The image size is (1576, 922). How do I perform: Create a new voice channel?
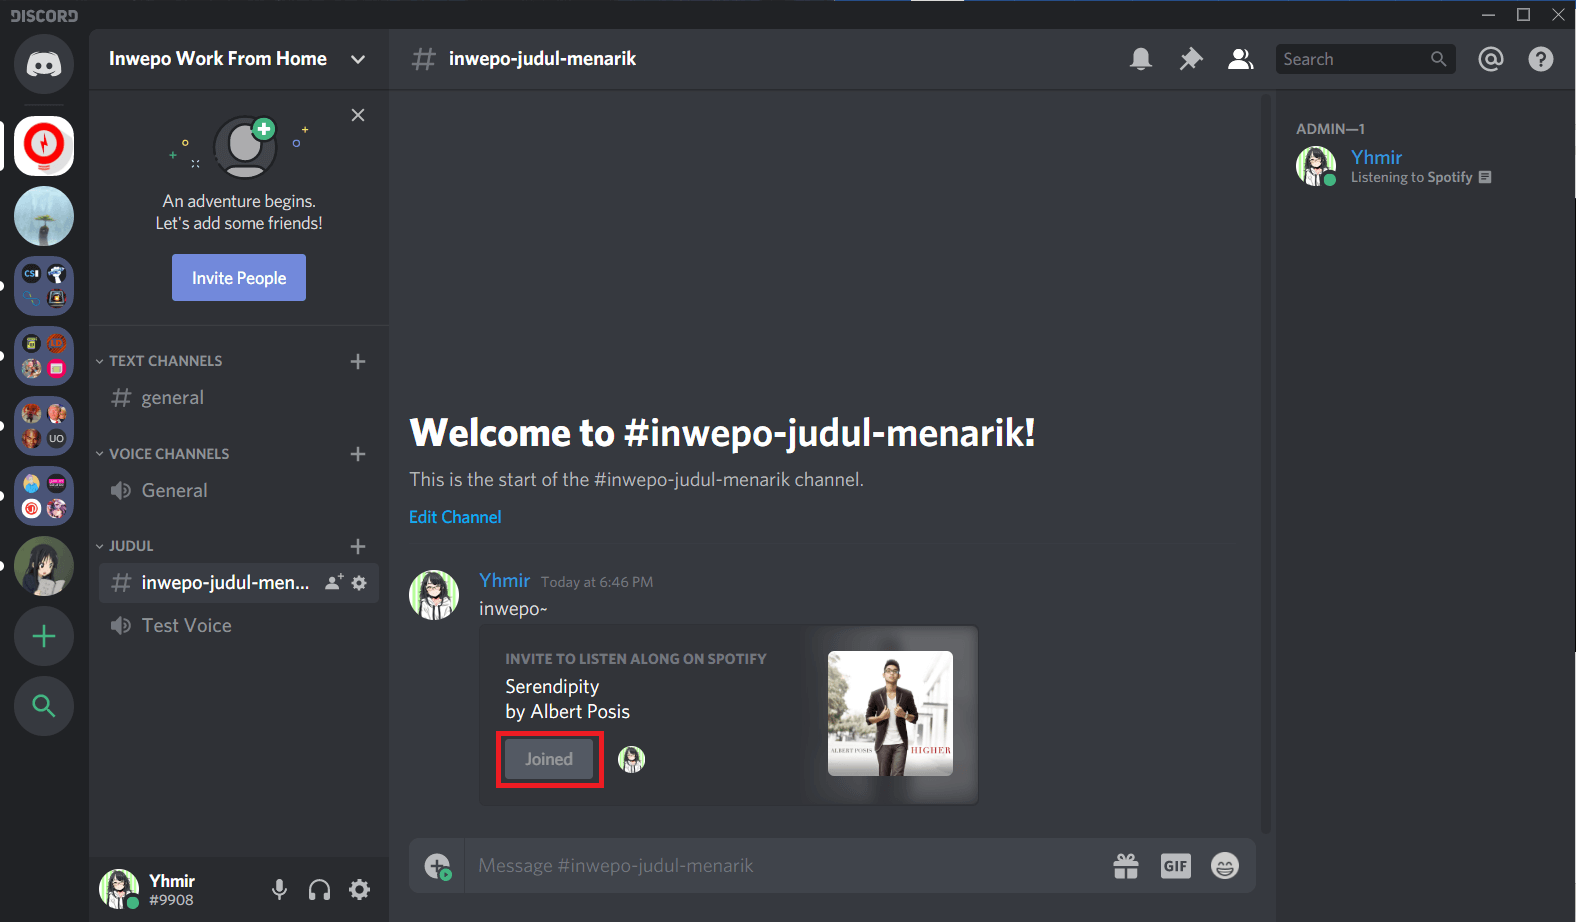tap(358, 454)
